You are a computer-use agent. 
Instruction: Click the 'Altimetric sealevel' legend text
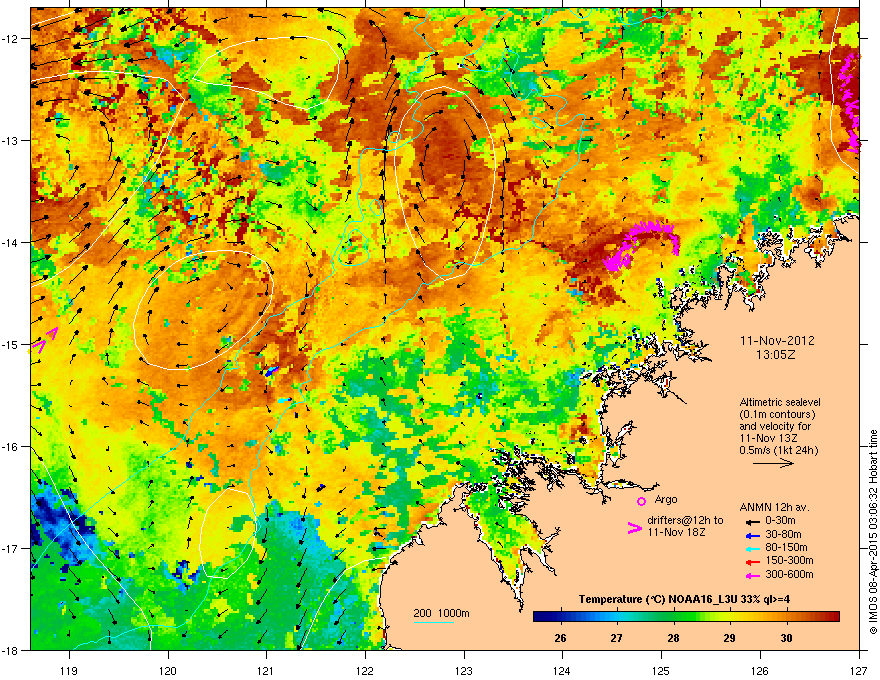[x=780, y=402]
